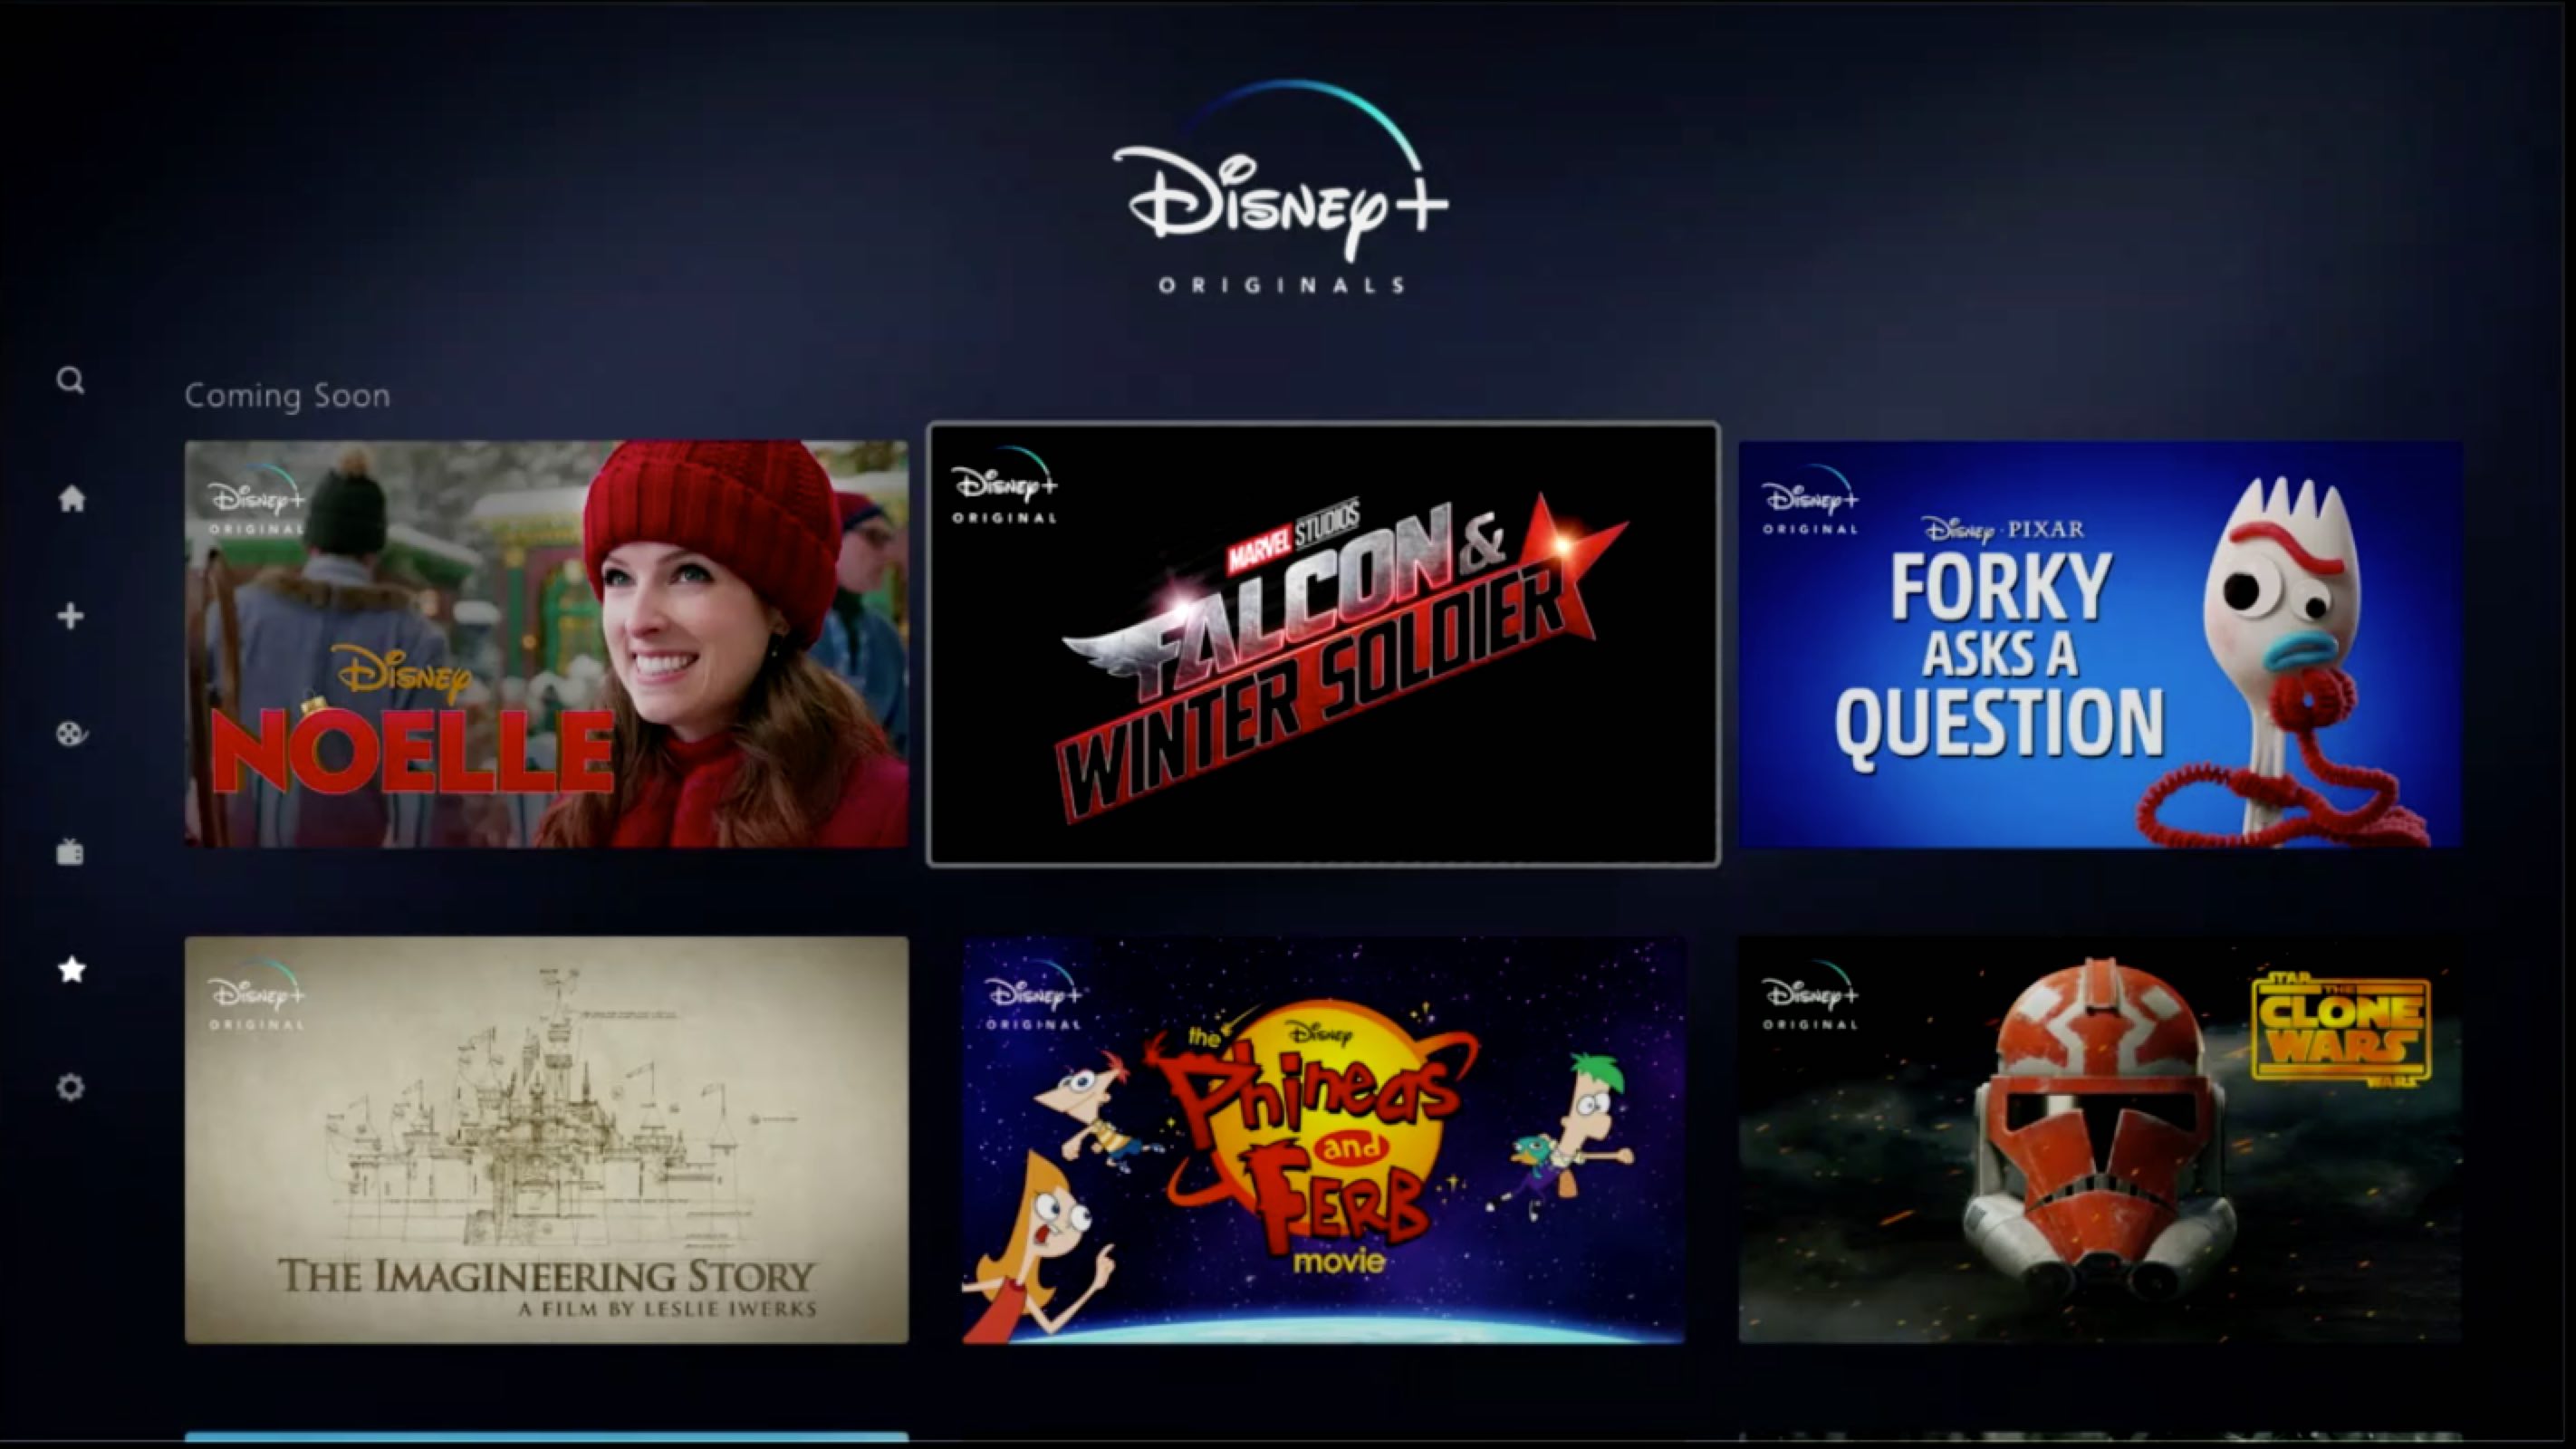Open Settings gear icon in sidebar
2576x1449 pixels.
tap(70, 1087)
